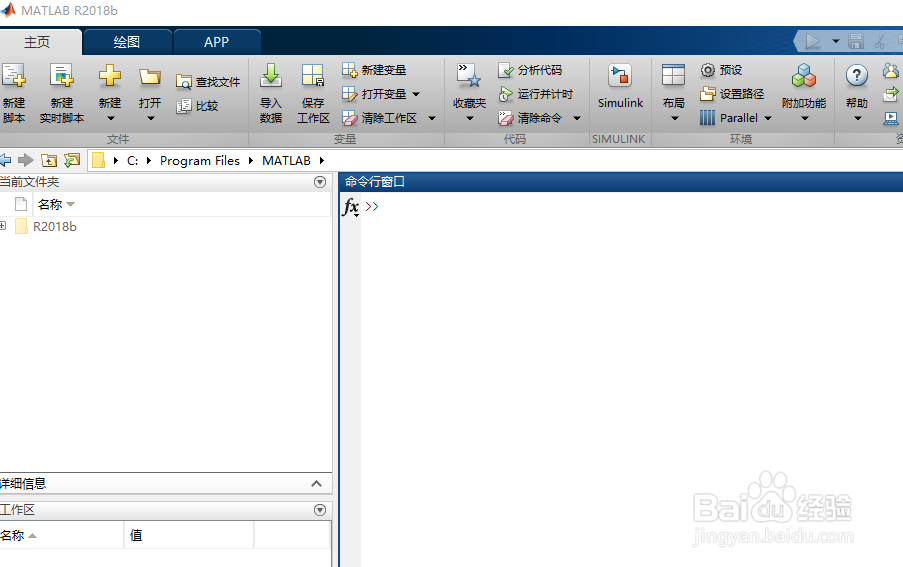Click the 新建脚本 (New Script) icon
This screenshot has height=567, width=903.
click(x=14, y=75)
